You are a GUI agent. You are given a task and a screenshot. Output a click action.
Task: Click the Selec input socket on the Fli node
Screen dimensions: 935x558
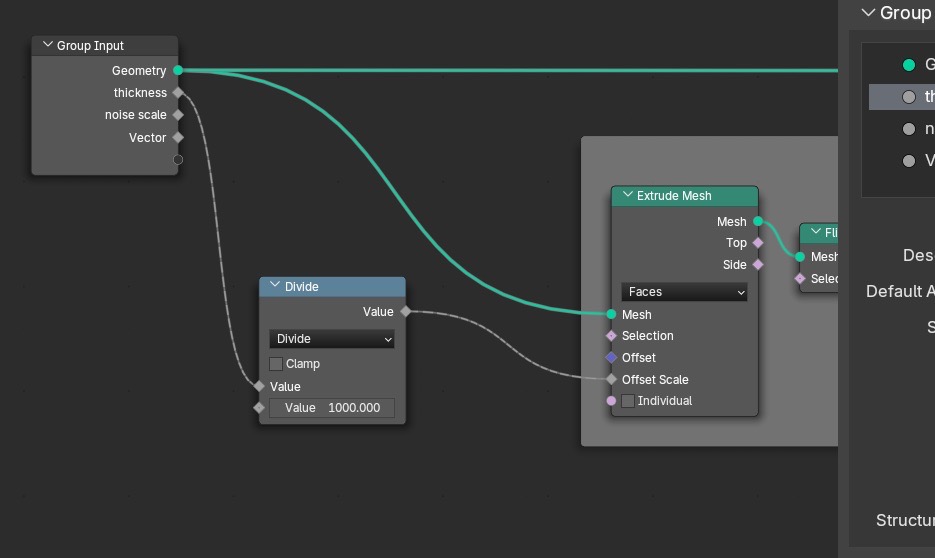pos(800,278)
